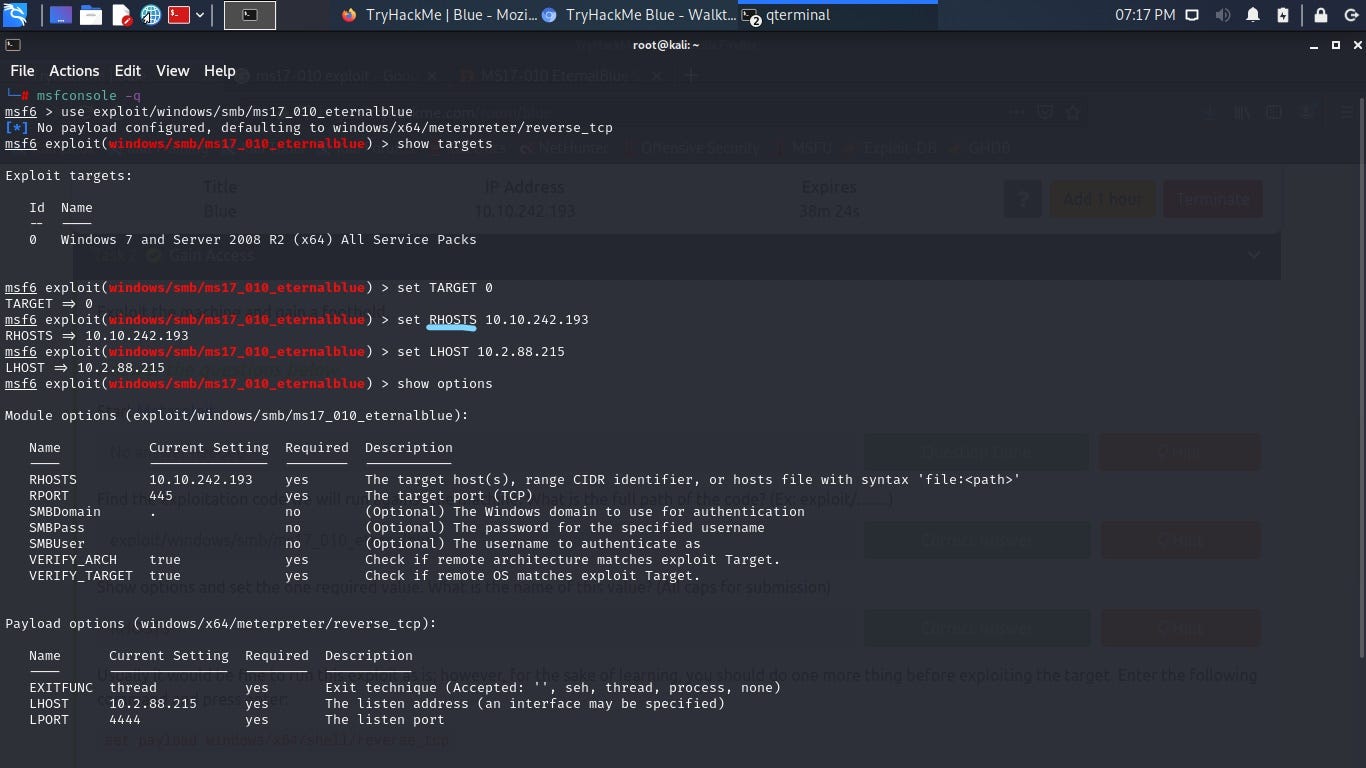Click the RHOSTS value 10.10.242.193 in options table
The width and height of the screenshot is (1366, 768).
click(201, 480)
